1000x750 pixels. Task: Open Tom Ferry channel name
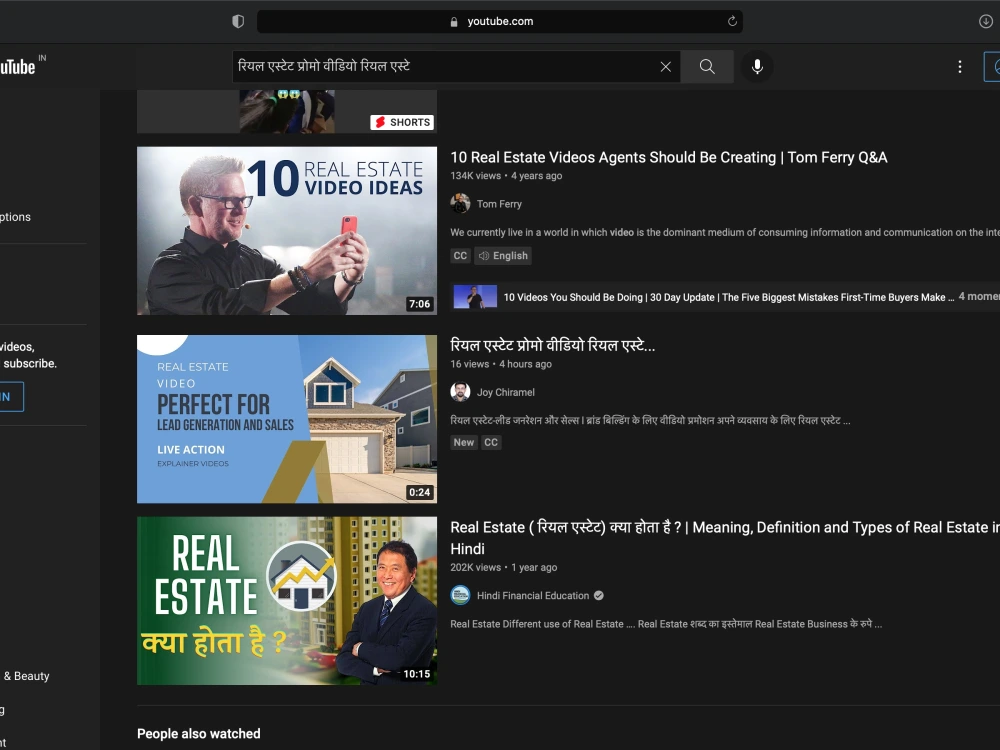(x=499, y=204)
